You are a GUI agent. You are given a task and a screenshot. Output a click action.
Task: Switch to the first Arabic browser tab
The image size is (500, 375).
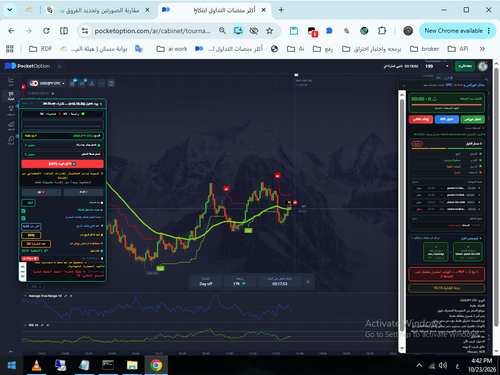click(x=99, y=10)
